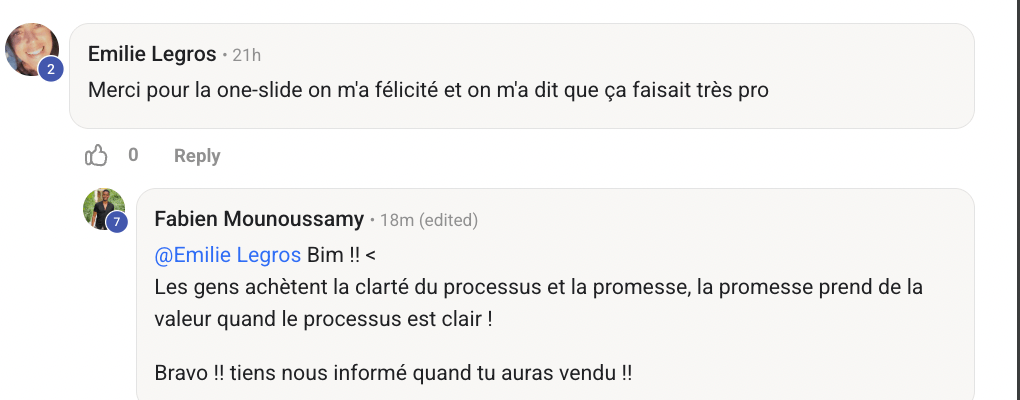Click the like count showing 0

[133, 156]
